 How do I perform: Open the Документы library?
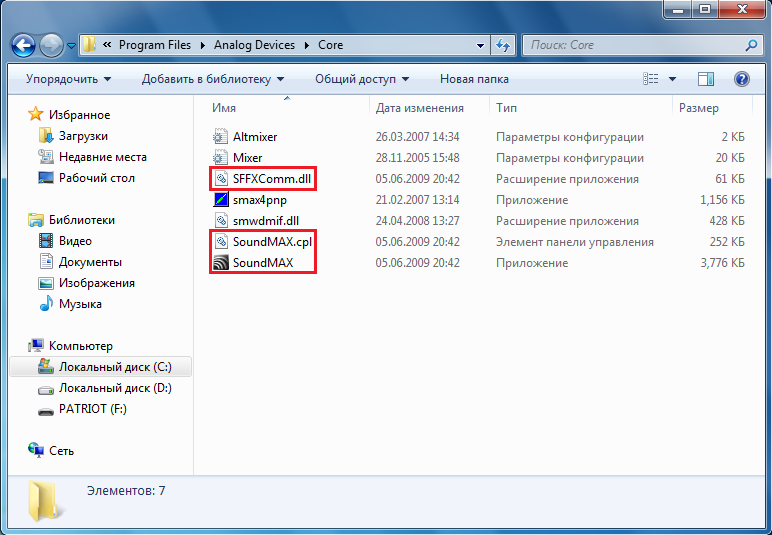(90, 262)
